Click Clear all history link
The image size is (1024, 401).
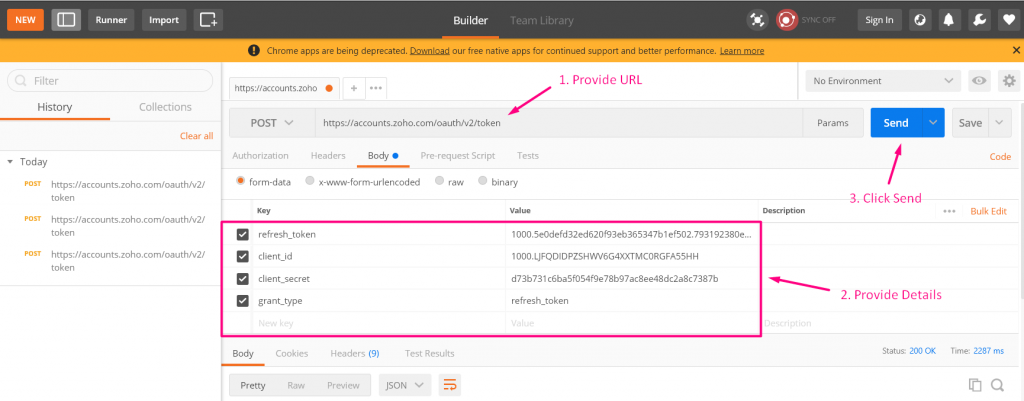pos(197,136)
